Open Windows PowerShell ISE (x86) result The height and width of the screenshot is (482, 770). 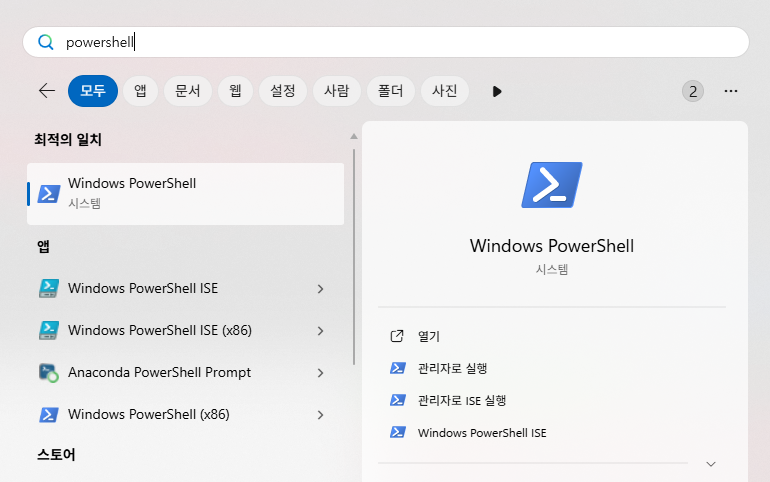coord(160,330)
